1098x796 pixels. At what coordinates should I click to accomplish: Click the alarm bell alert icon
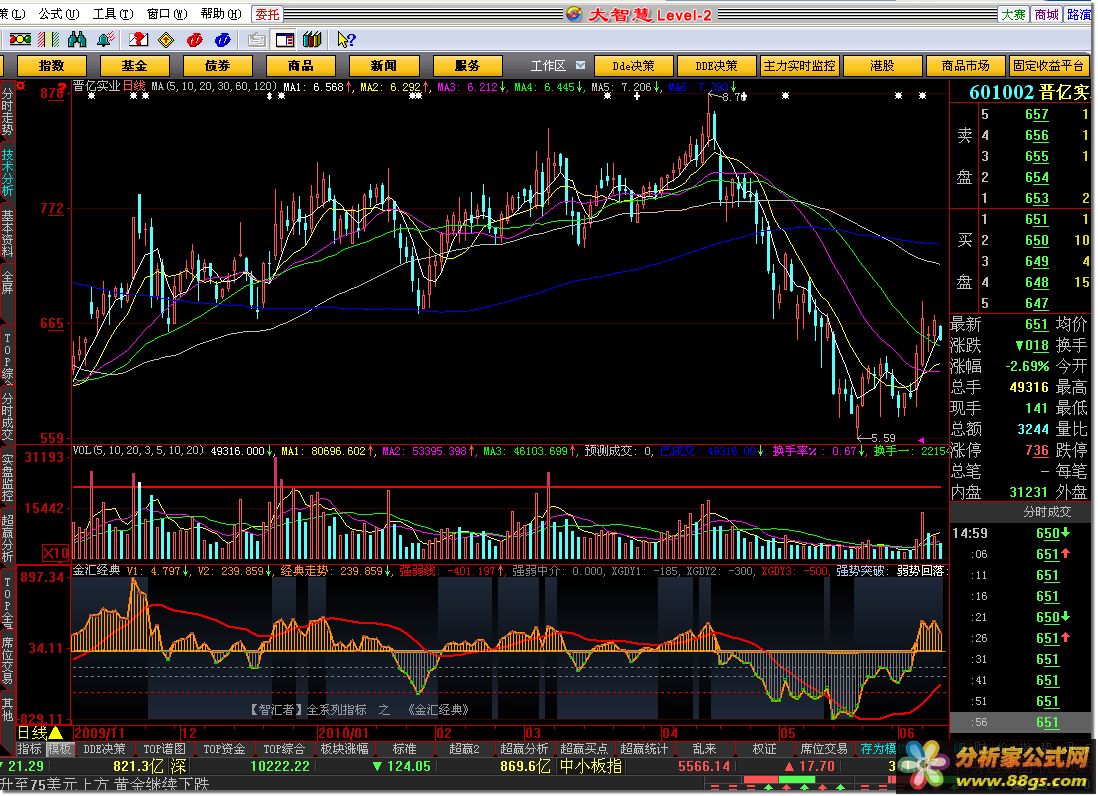pos(106,40)
